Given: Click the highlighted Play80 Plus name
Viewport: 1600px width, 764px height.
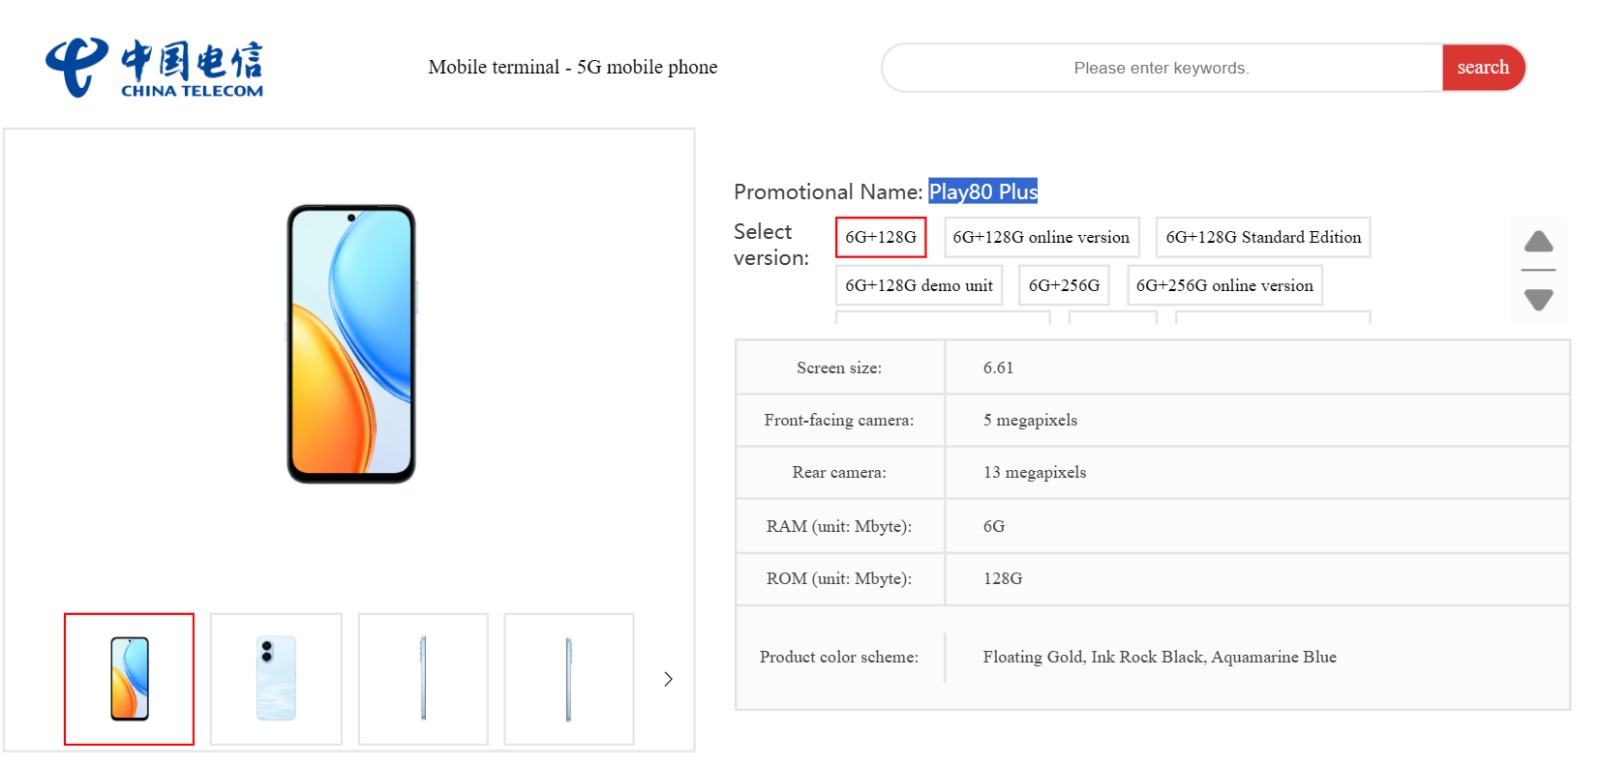Looking at the screenshot, I should [982, 191].
